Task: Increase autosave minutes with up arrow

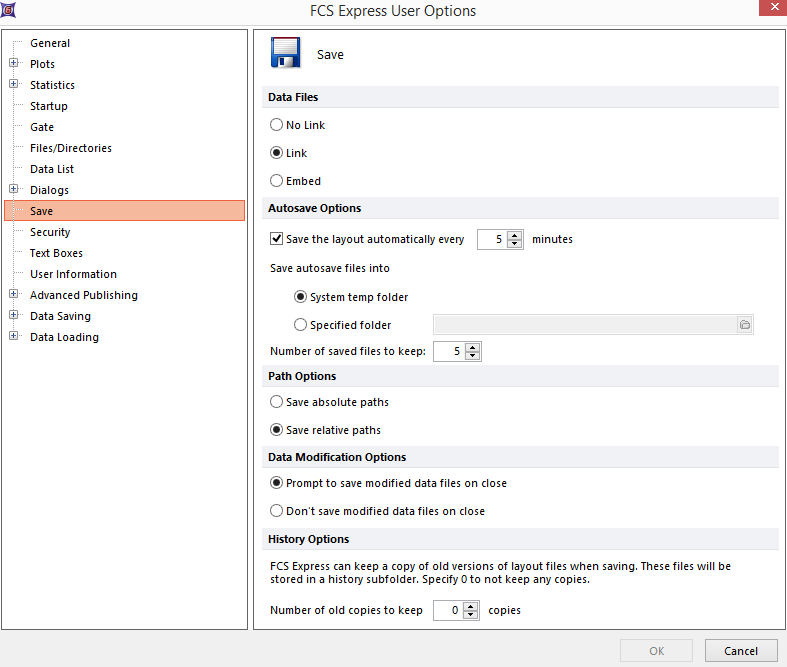Action: click(515, 235)
